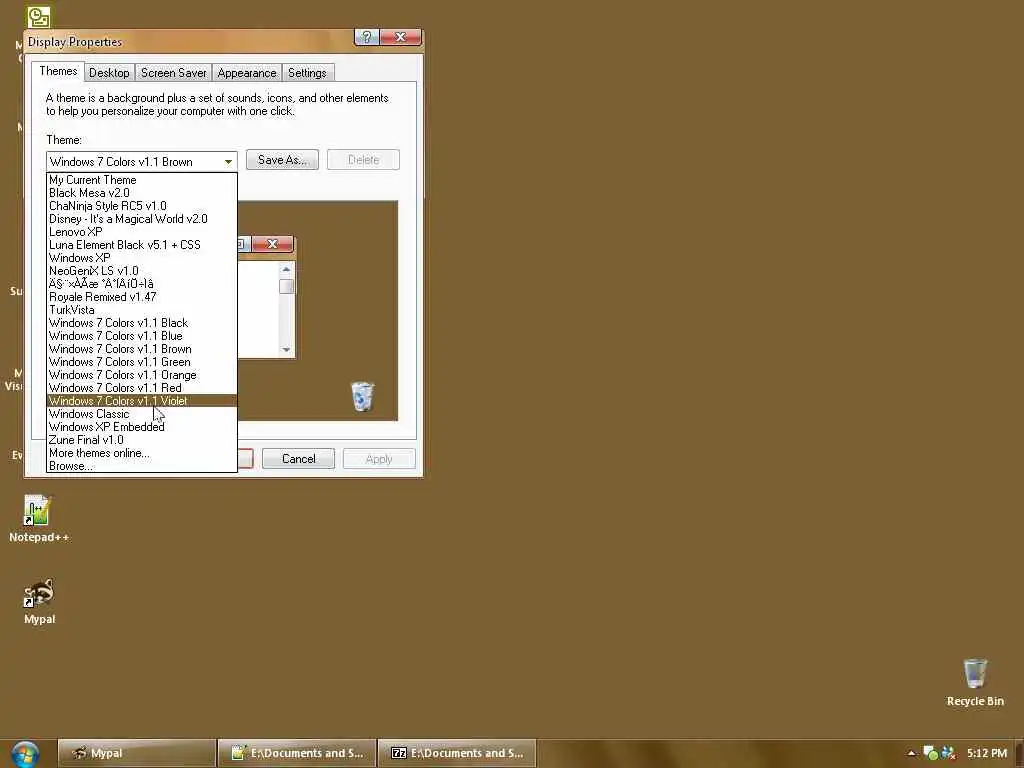This screenshot has width=1024, height=768.
Task: Choose Browse... in theme list
Action: point(142,466)
